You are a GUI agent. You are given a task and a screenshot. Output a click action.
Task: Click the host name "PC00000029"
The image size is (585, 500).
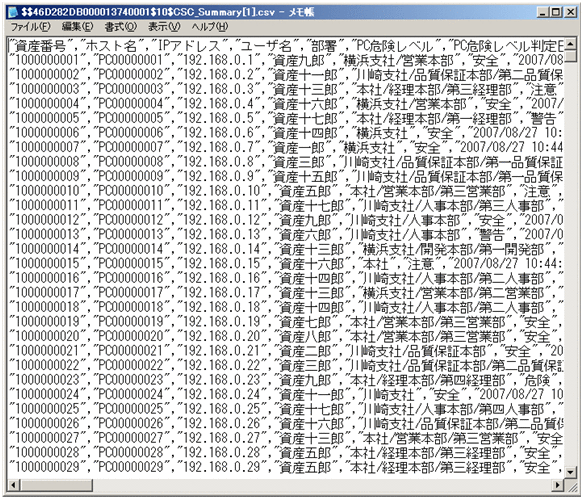(x=131, y=468)
